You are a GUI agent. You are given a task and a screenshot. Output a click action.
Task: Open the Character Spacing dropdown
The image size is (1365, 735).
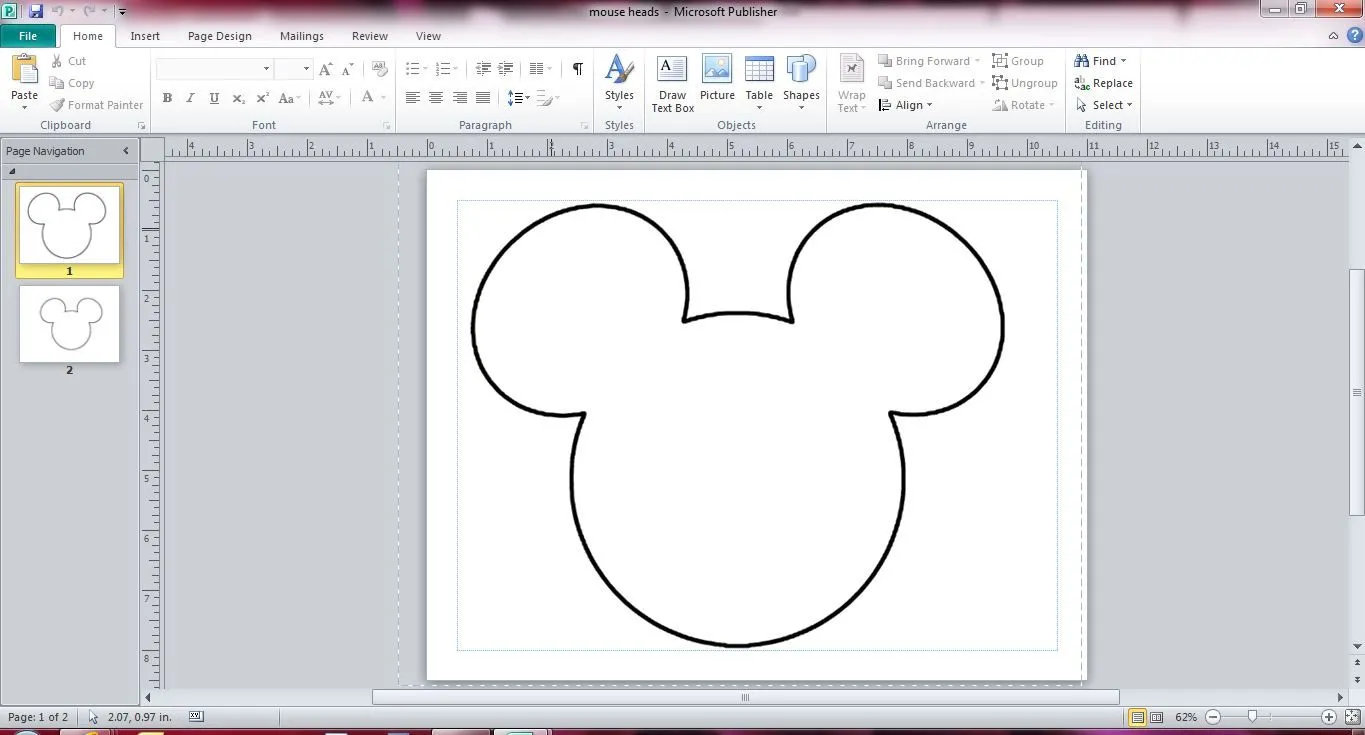[329, 98]
